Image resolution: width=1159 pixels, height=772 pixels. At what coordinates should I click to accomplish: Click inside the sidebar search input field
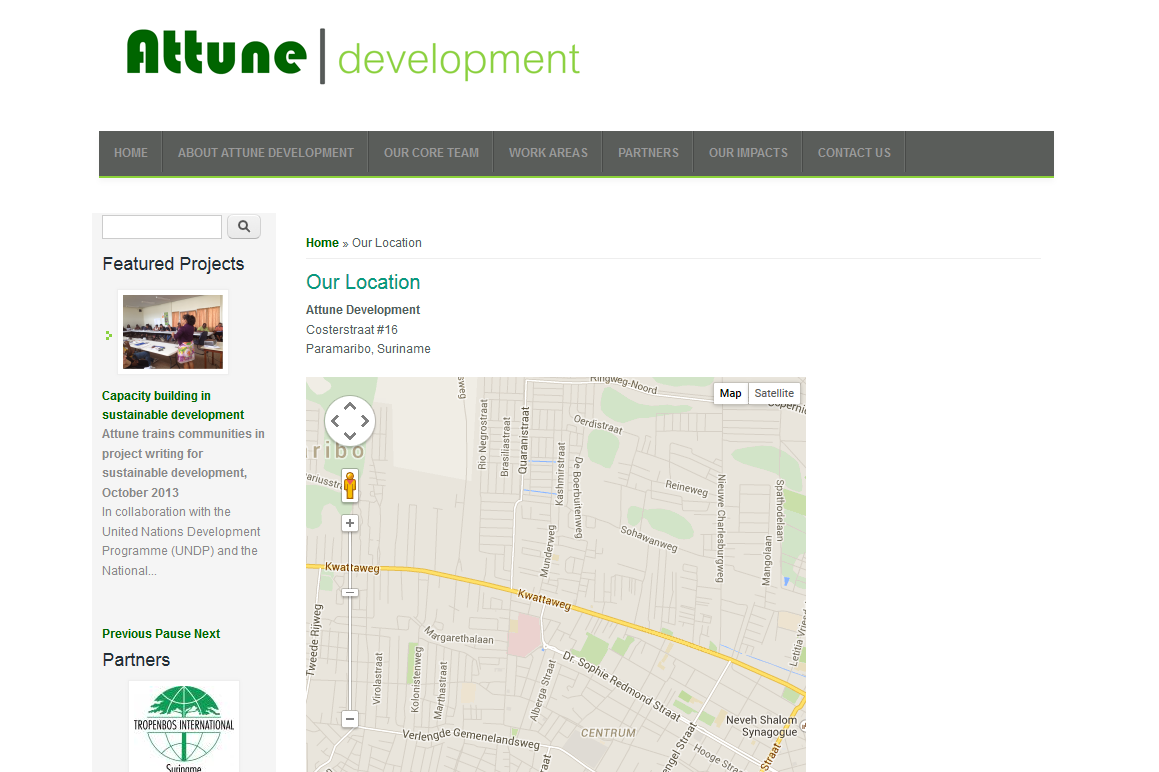tap(161, 226)
